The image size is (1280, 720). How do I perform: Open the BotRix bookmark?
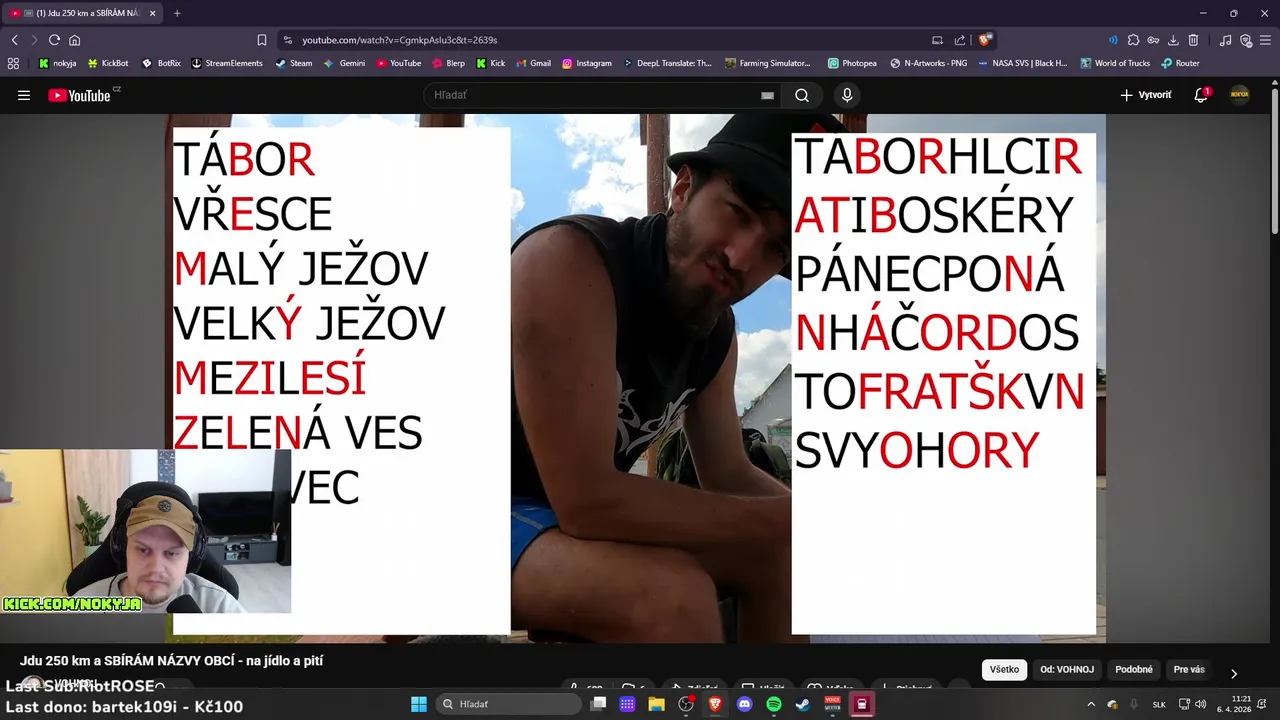(x=161, y=63)
